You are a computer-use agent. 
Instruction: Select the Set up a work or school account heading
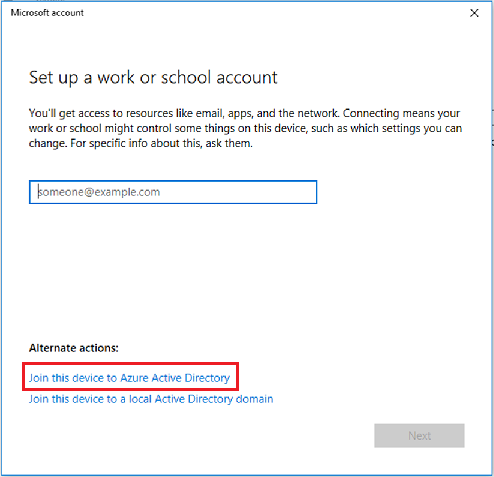(x=153, y=78)
